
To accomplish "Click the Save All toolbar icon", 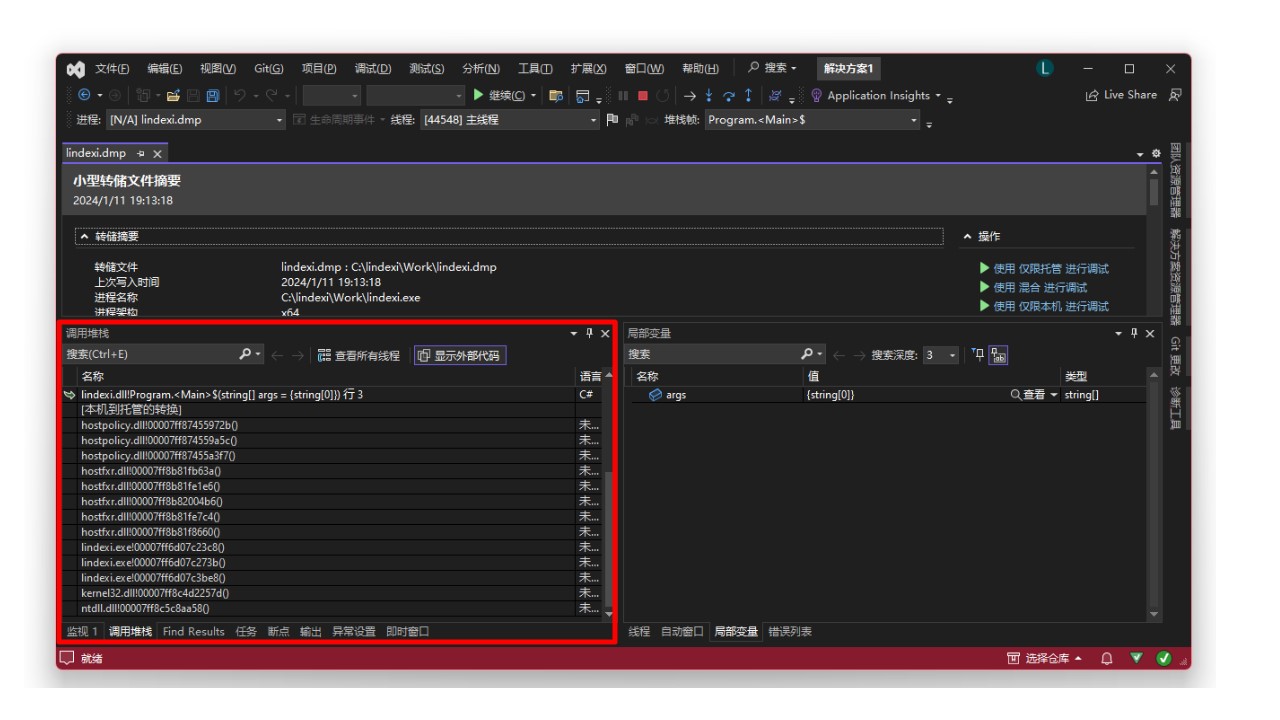I will coord(212,96).
